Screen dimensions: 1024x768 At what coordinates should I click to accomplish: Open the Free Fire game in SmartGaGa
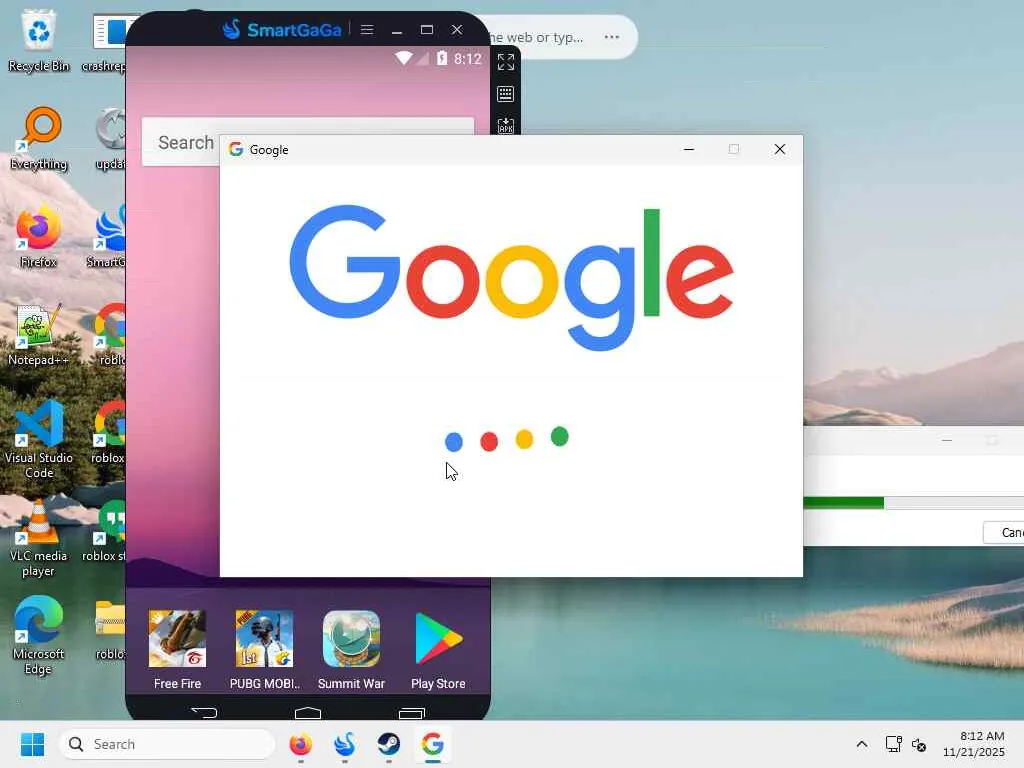(x=177, y=639)
